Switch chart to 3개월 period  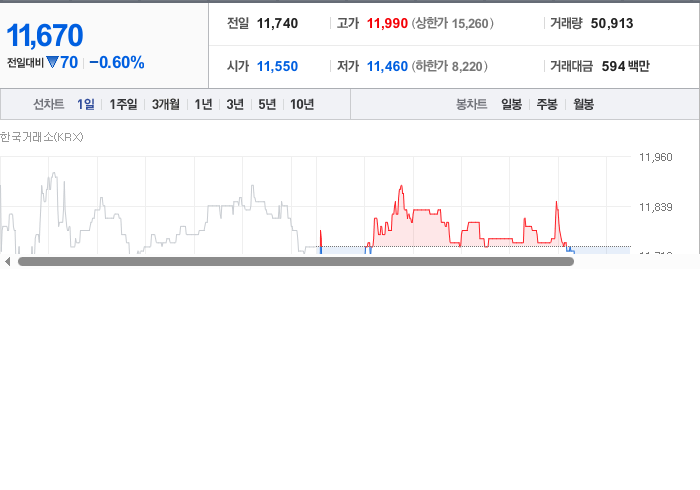[x=166, y=104]
